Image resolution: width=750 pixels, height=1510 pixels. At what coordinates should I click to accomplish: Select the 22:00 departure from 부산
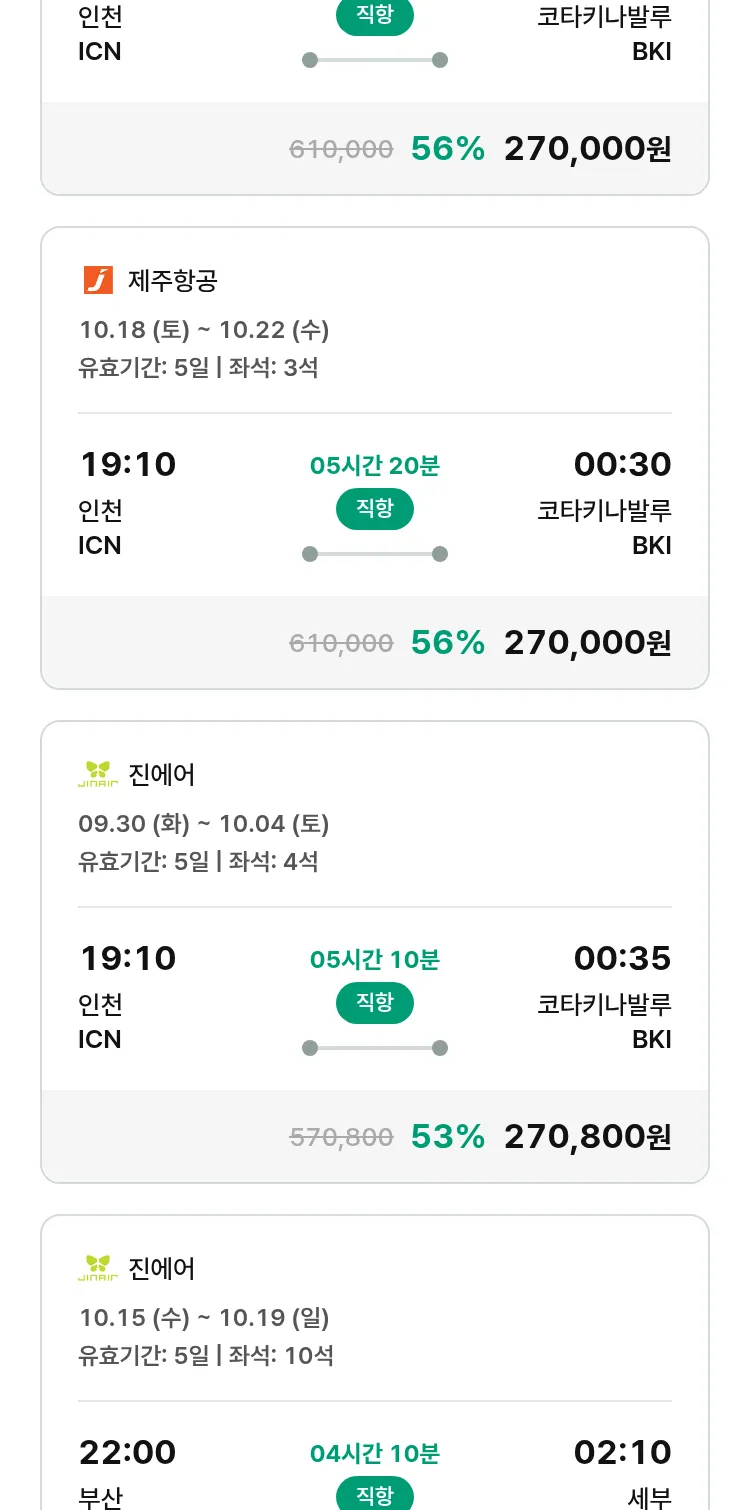click(x=128, y=1452)
